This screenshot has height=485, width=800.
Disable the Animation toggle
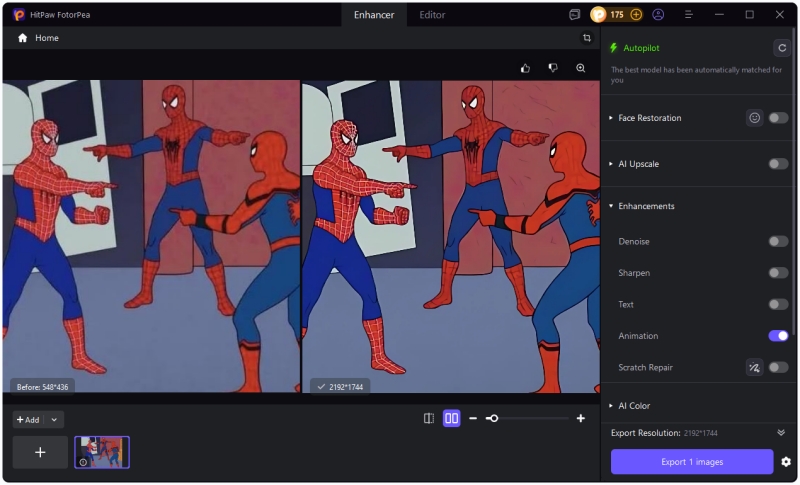click(x=779, y=336)
